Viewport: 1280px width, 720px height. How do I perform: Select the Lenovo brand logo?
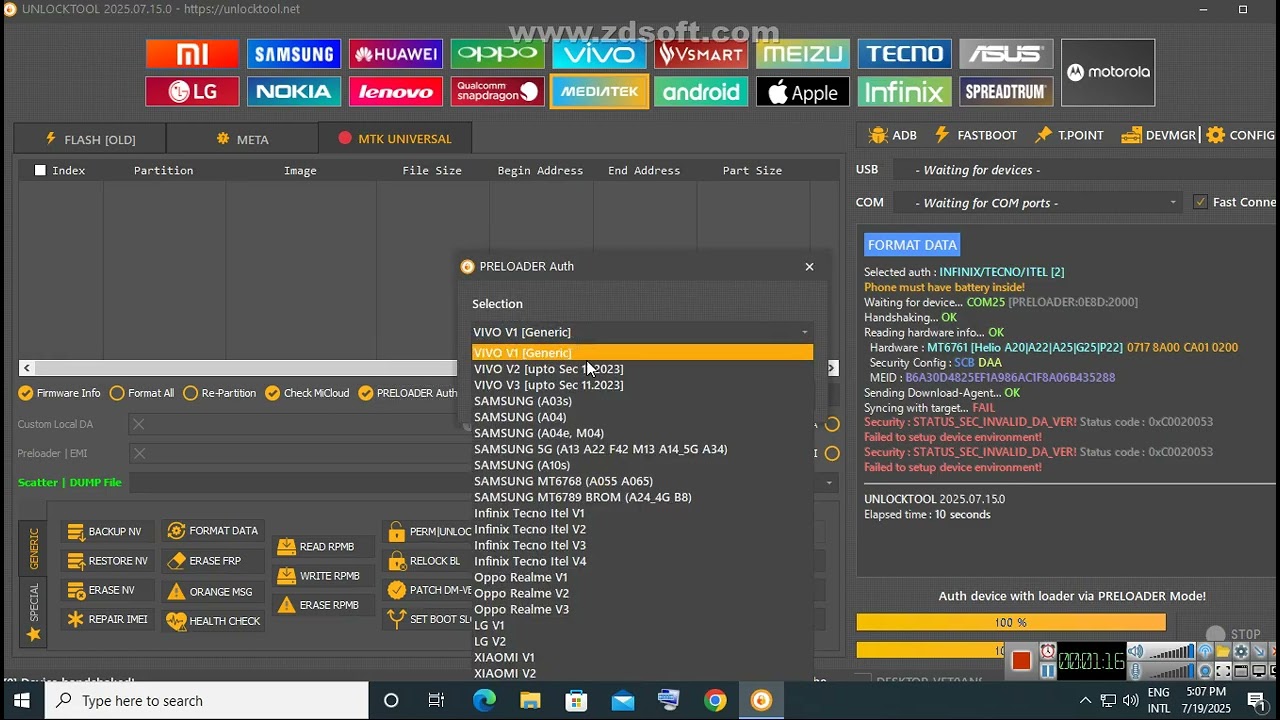coord(396,92)
